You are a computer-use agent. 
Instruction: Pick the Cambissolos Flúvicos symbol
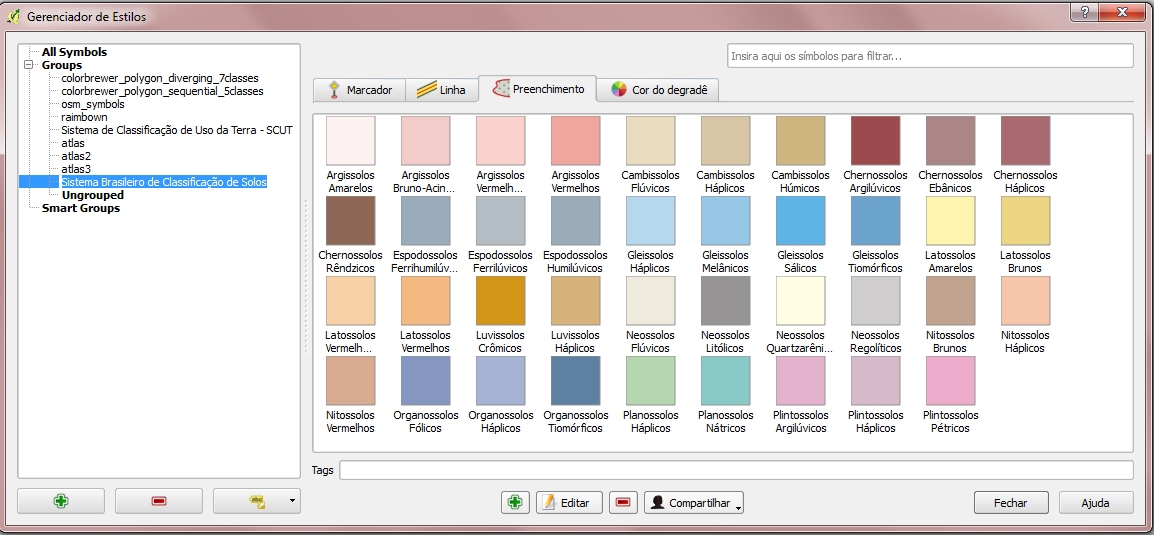coord(651,141)
